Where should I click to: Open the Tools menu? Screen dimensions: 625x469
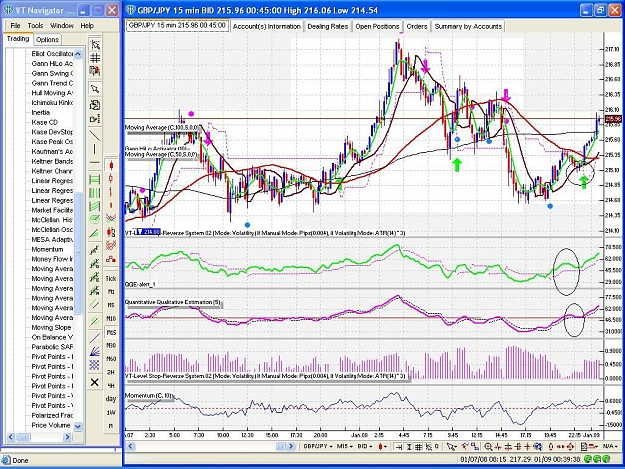pyautogui.click(x=35, y=26)
